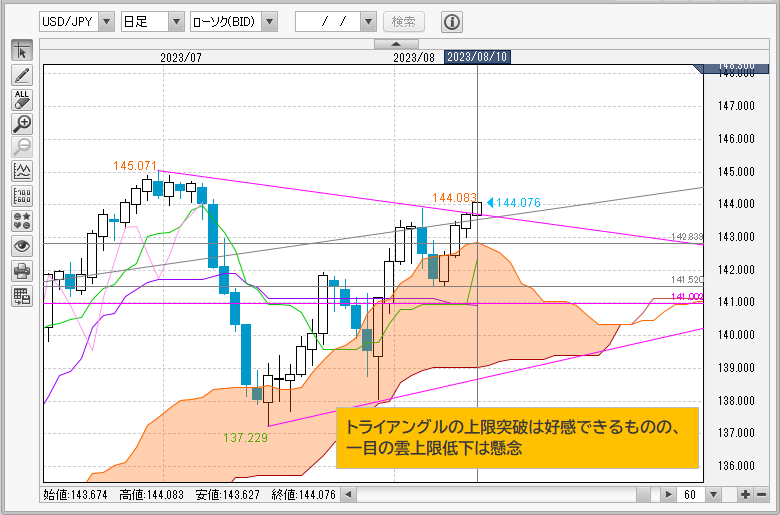Click the 高値:144.083 high value

pyautogui.click(x=151, y=495)
